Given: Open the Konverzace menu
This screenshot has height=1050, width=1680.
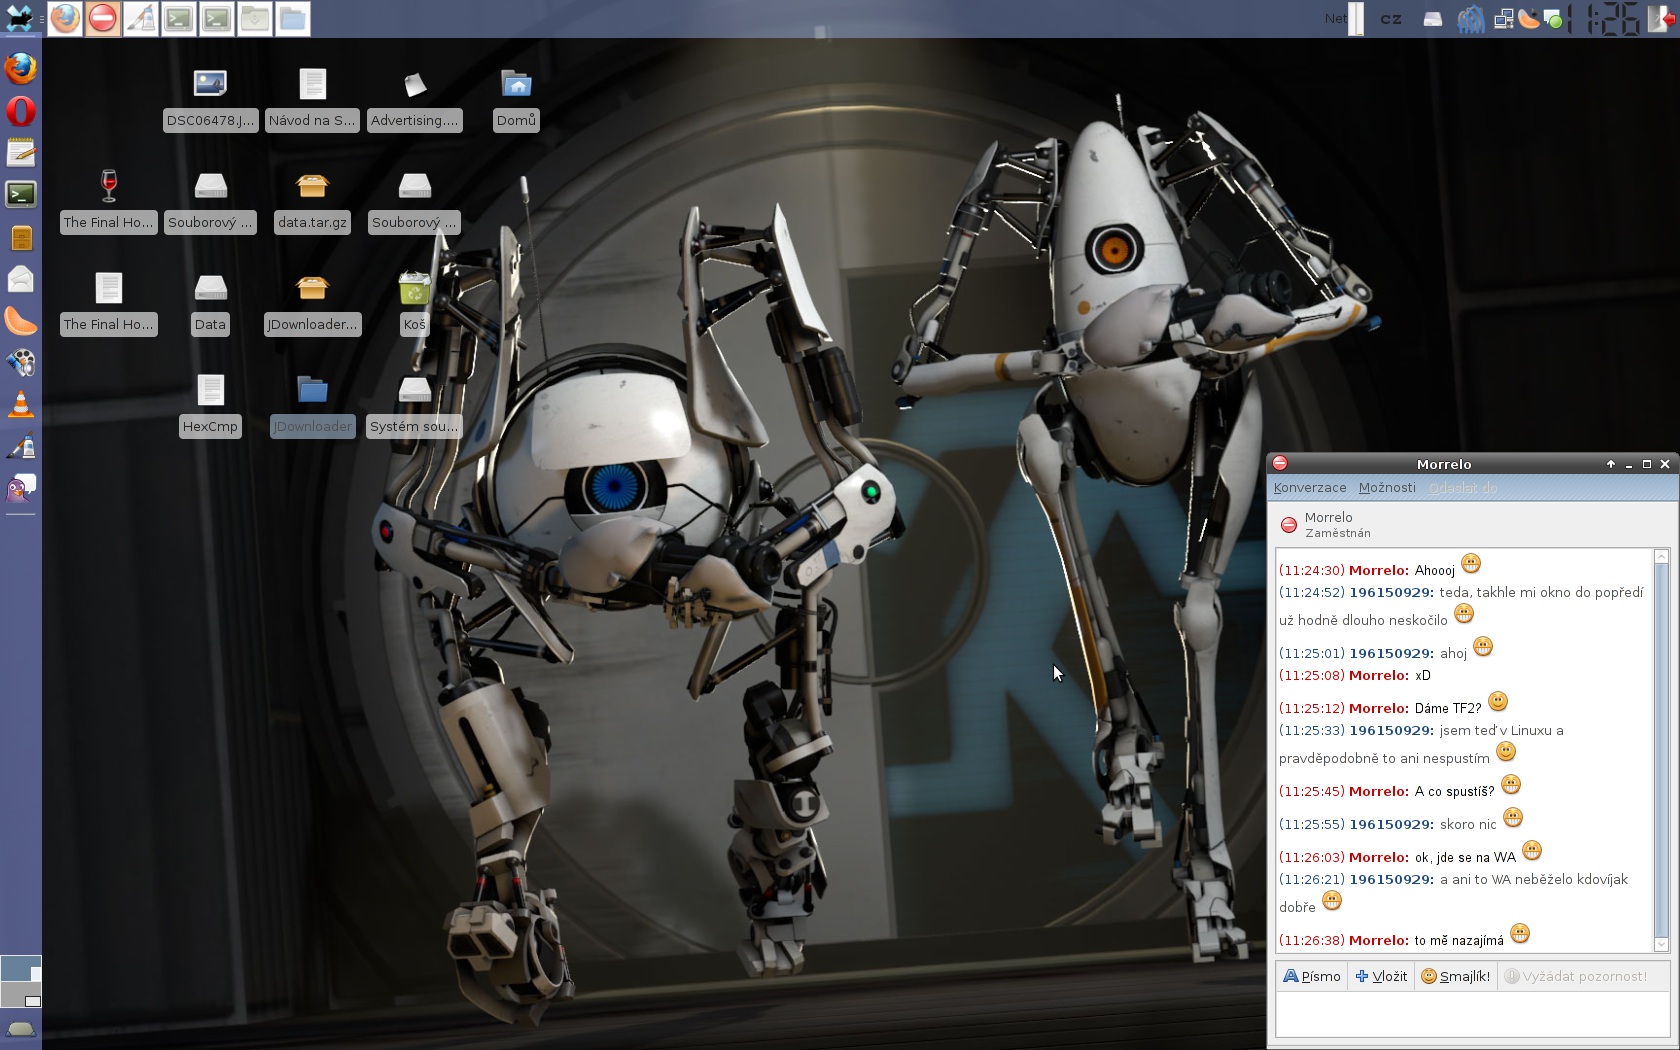Looking at the screenshot, I should click(x=1310, y=488).
